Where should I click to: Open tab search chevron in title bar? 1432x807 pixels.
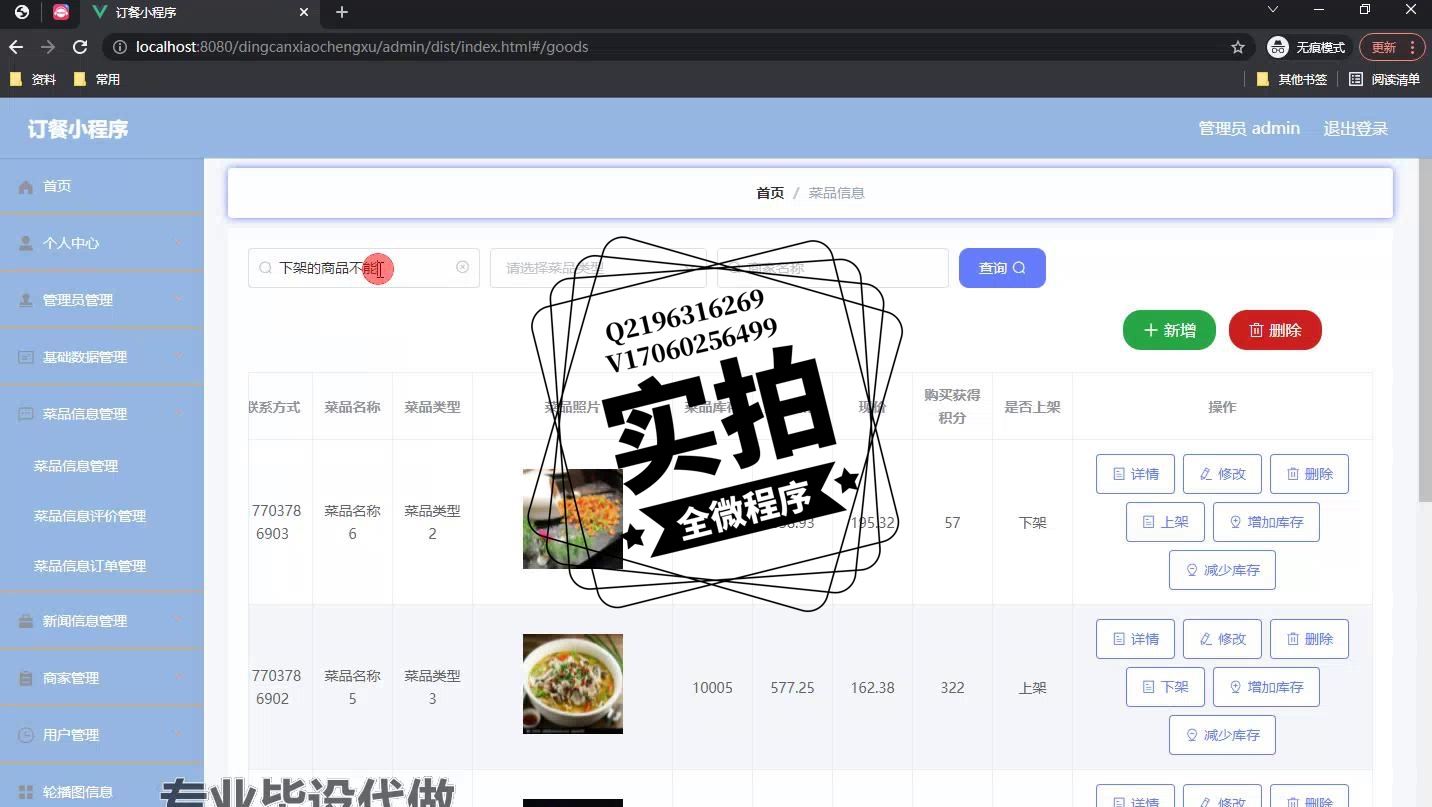1273,10
